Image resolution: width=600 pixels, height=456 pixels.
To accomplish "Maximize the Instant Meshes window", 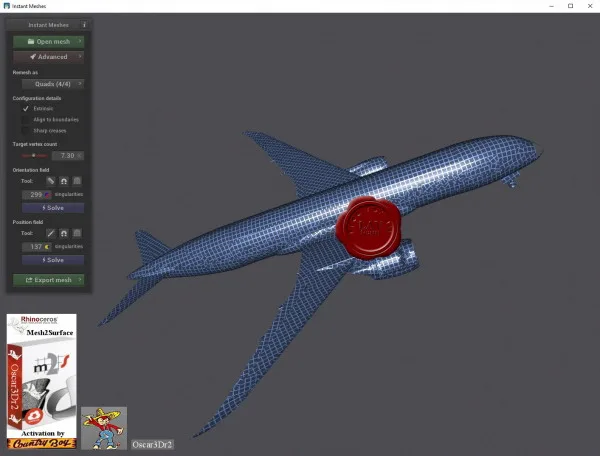I will 571,6.
